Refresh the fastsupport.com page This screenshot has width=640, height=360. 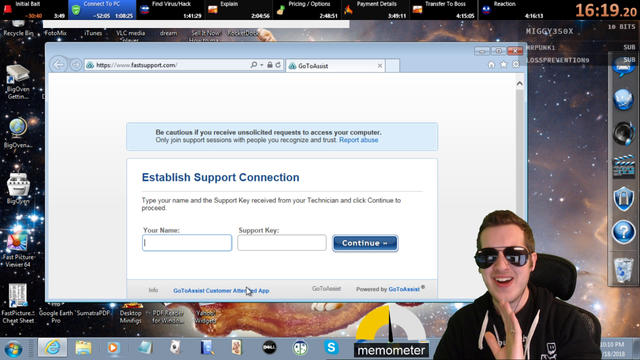pos(278,65)
